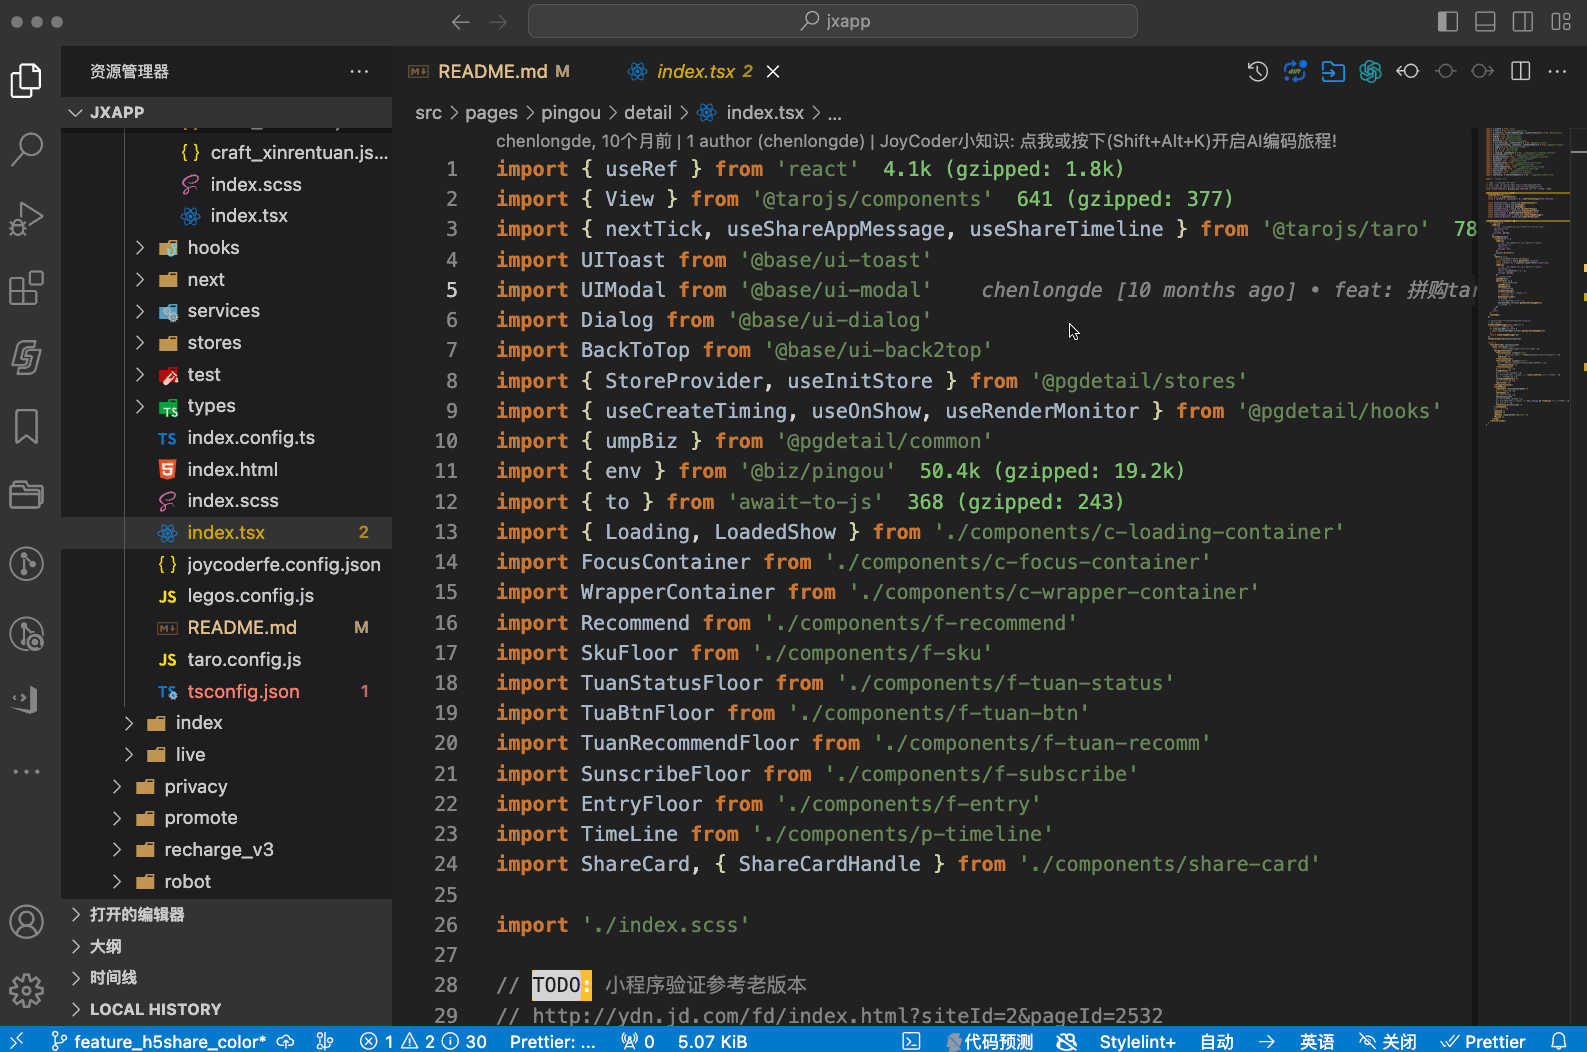Expand the types folder
The width and height of the screenshot is (1587, 1052).
(227, 406)
